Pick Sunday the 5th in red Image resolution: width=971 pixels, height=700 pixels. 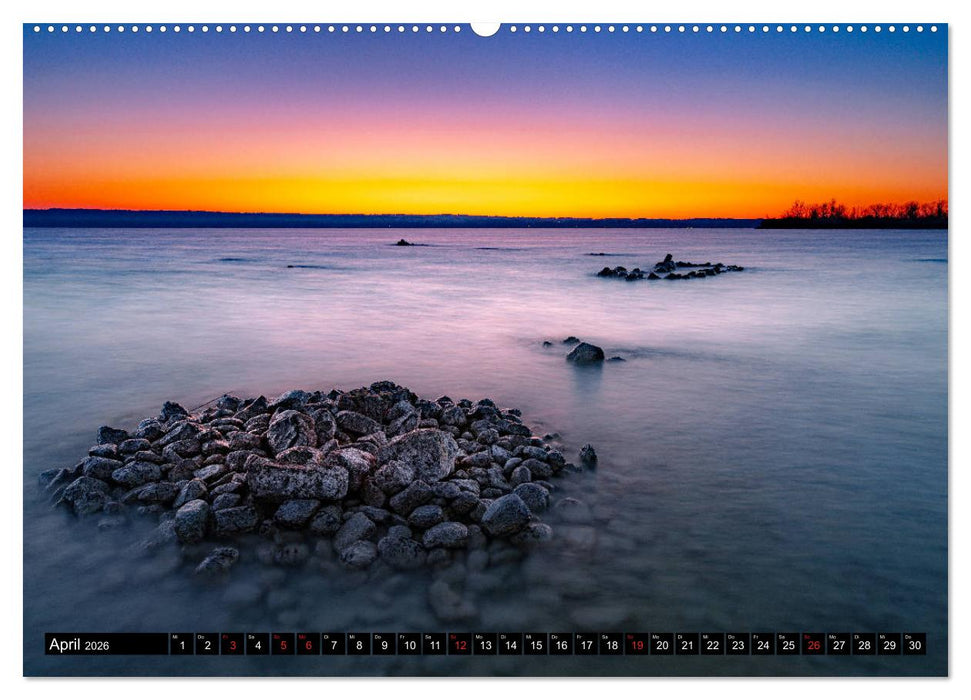[282, 645]
